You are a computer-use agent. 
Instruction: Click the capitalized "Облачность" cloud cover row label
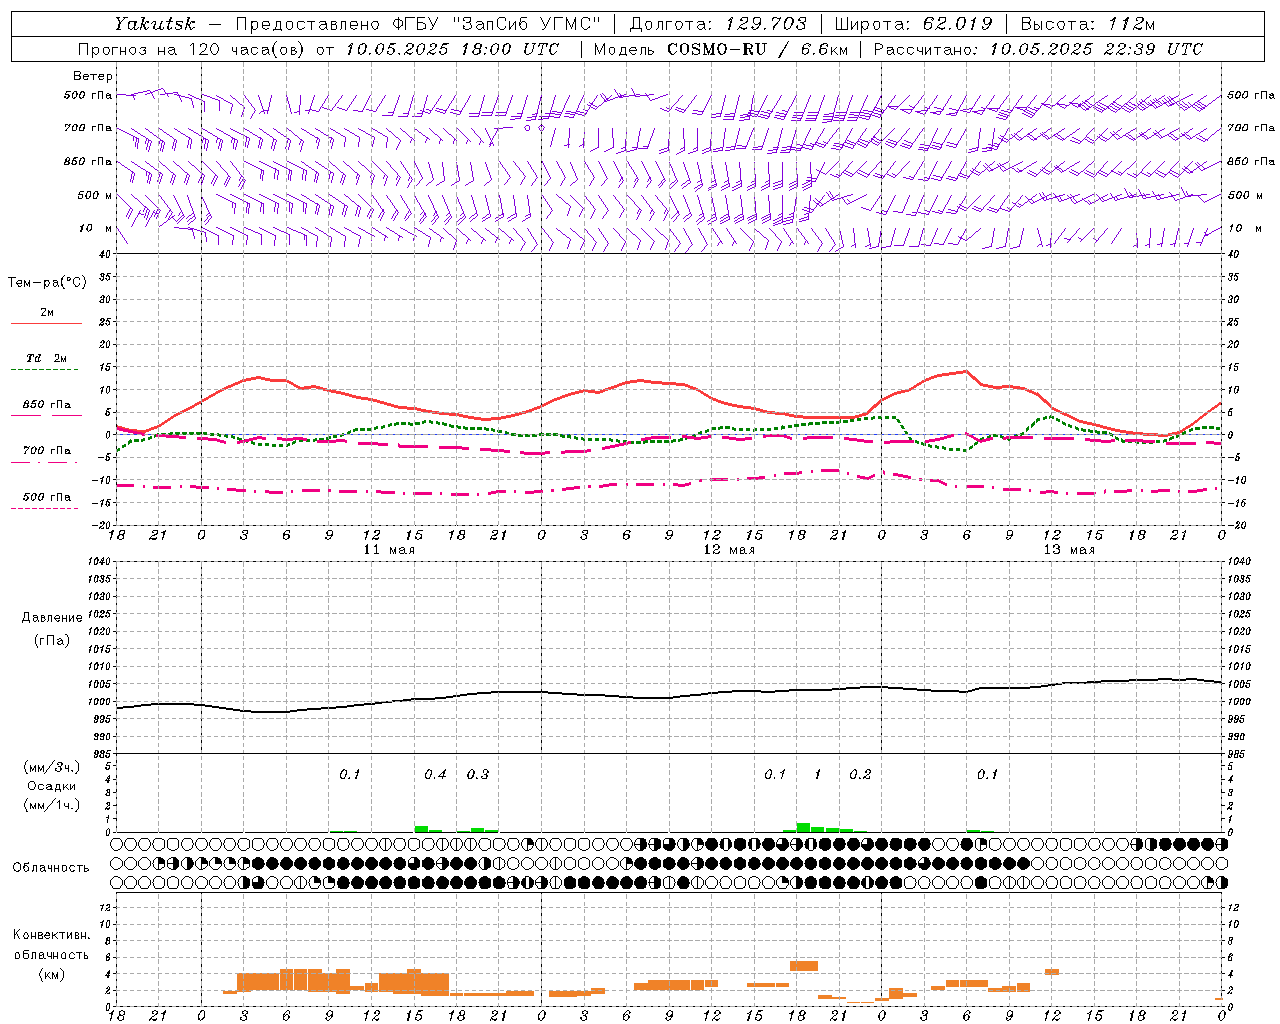(51, 868)
